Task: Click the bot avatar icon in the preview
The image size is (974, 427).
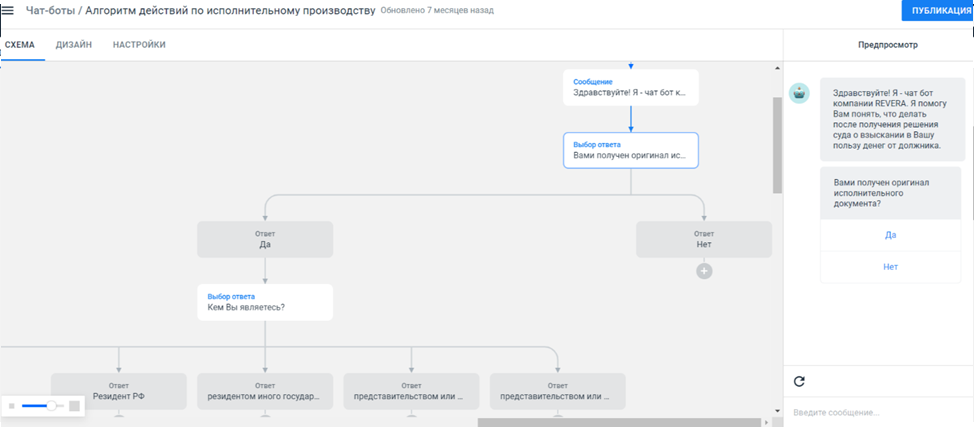Action: (799, 93)
